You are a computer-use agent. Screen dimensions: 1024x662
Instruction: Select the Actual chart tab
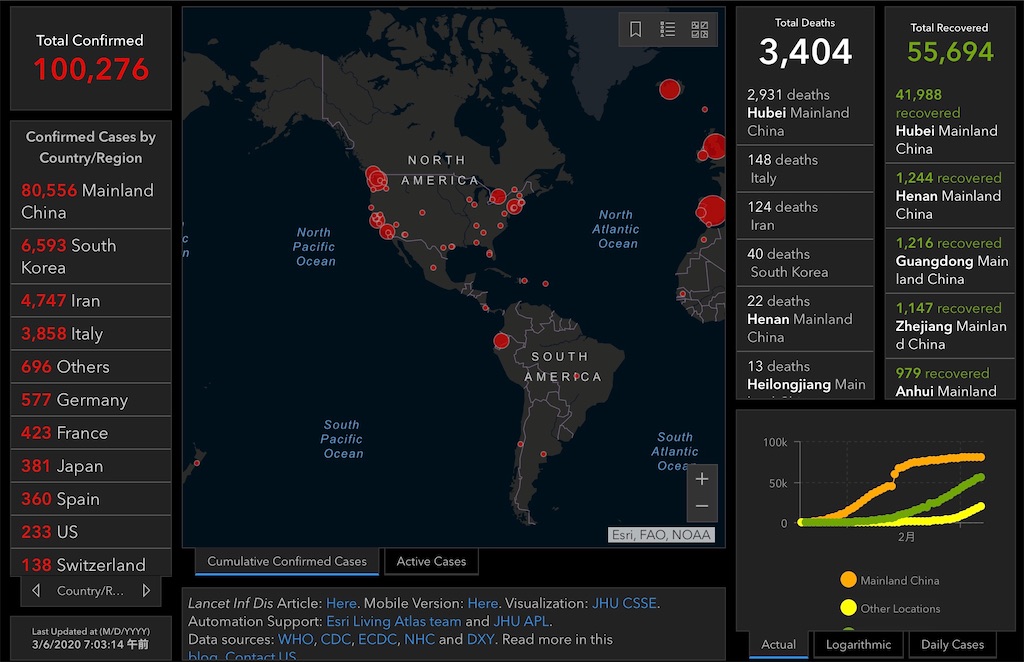tap(778, 644)
